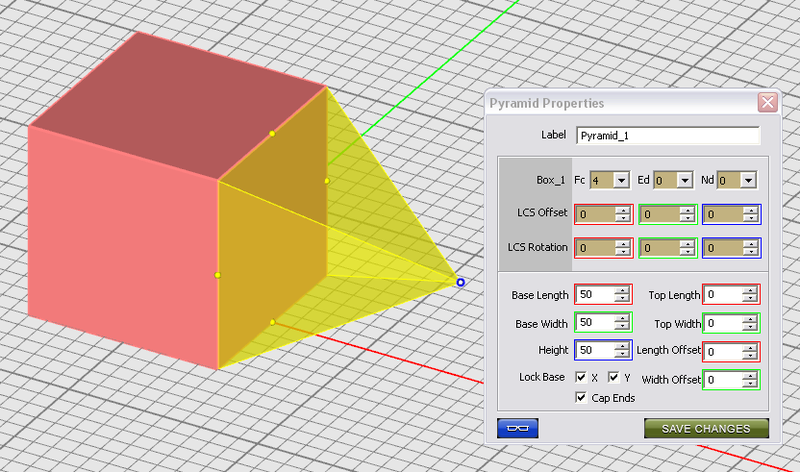Viewport: 800px width, 472px height.
Task: Toggle the Lock Base Y checkbox
Action: (614, 378)
